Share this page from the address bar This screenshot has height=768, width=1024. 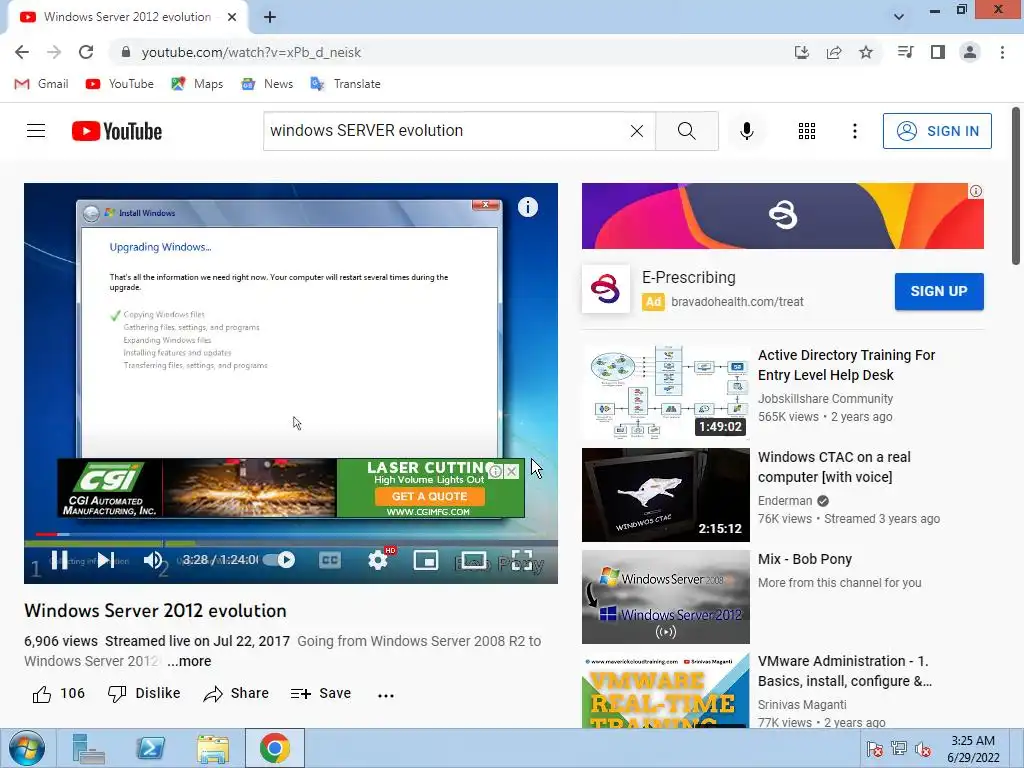click(x=834, y=52)
